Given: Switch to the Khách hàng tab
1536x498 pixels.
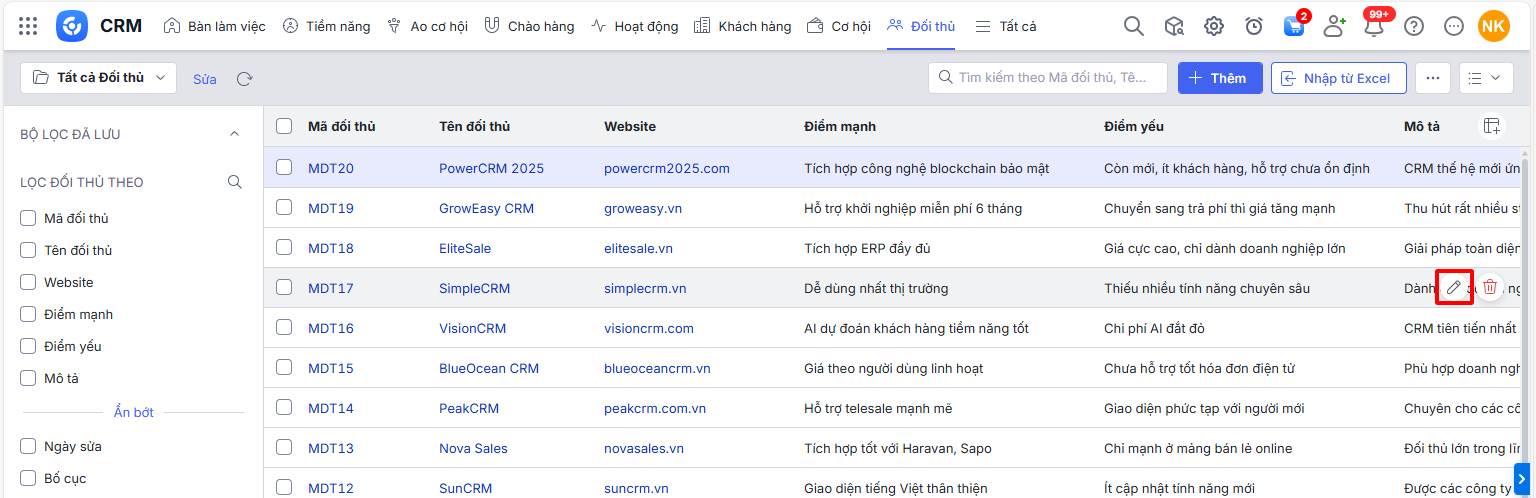Looking at the screenshot, I should tap(742, 27).
